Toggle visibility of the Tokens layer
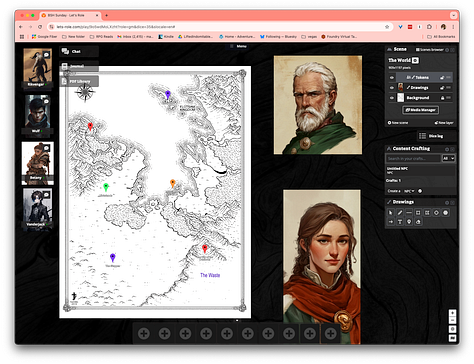 pos(392,77)
